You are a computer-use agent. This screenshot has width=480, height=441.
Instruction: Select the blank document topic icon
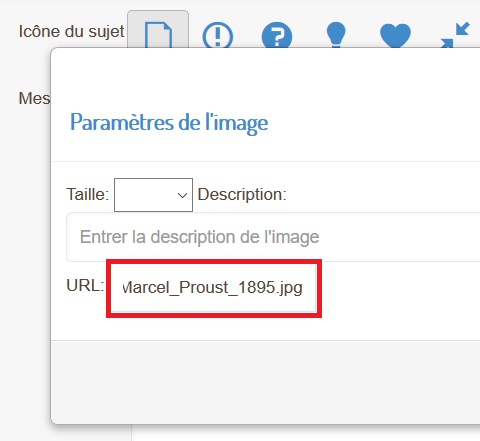tap(158, 33)
